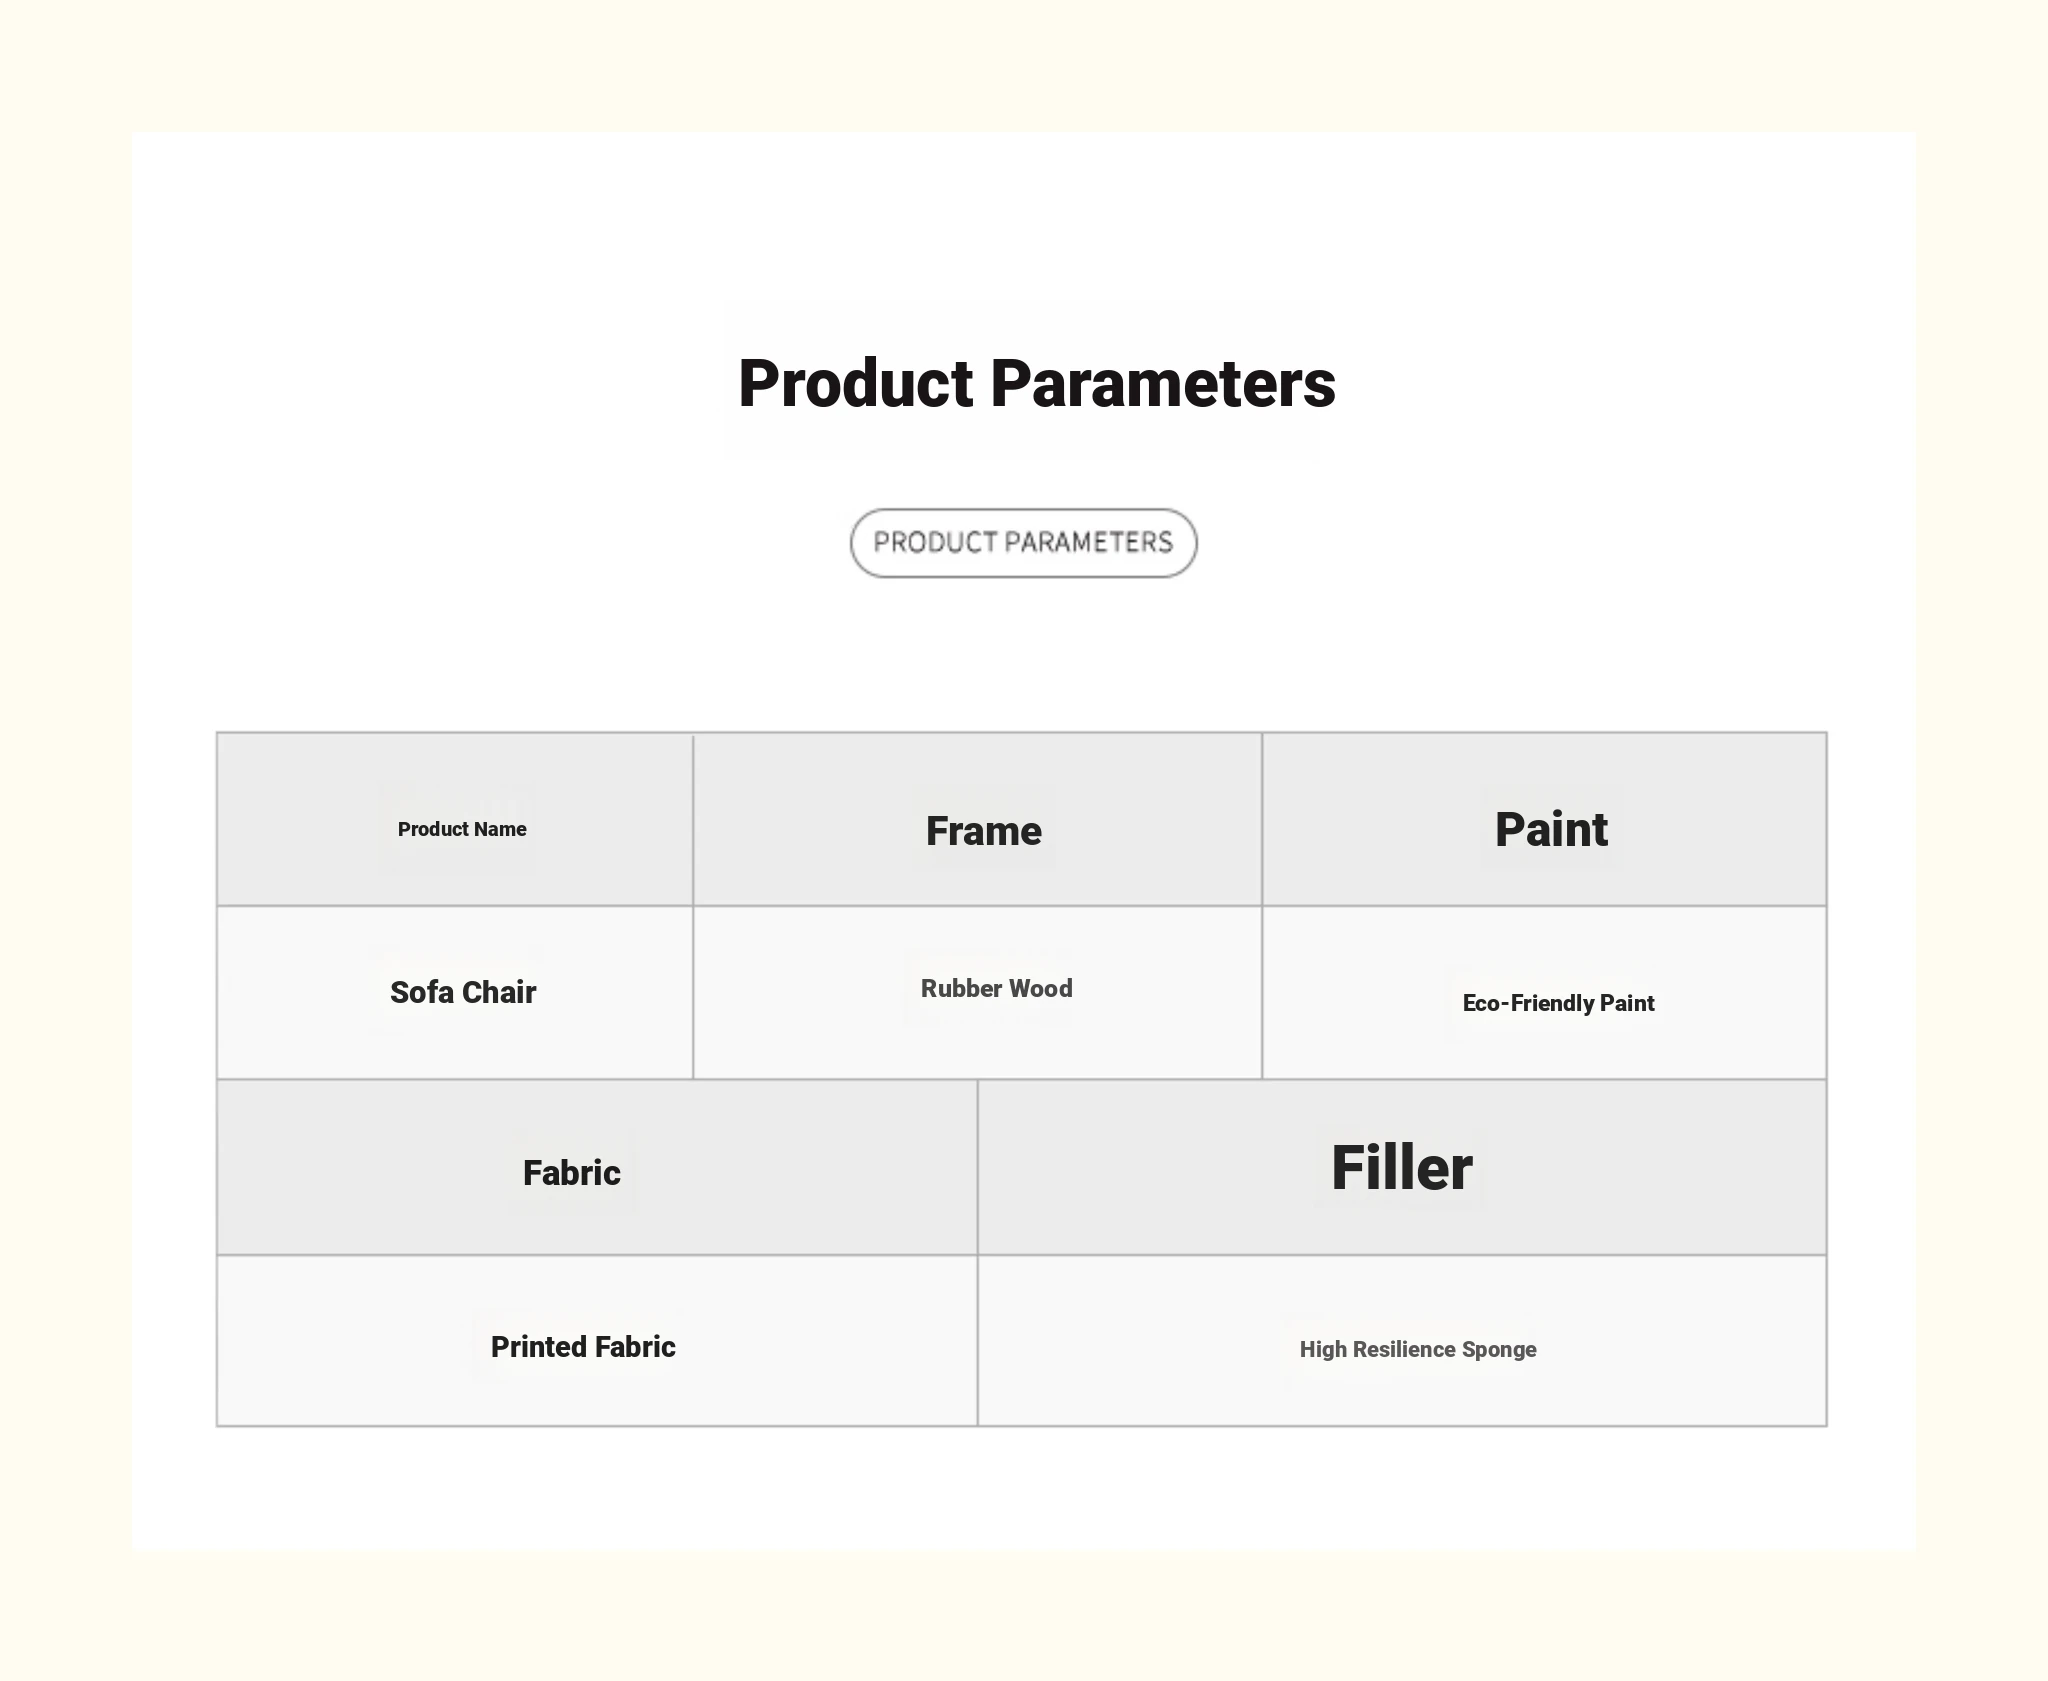The height and width of the screenshot is (1681, 2048).
Task: Click the Filler header cell
Action: [1401, 1167]
